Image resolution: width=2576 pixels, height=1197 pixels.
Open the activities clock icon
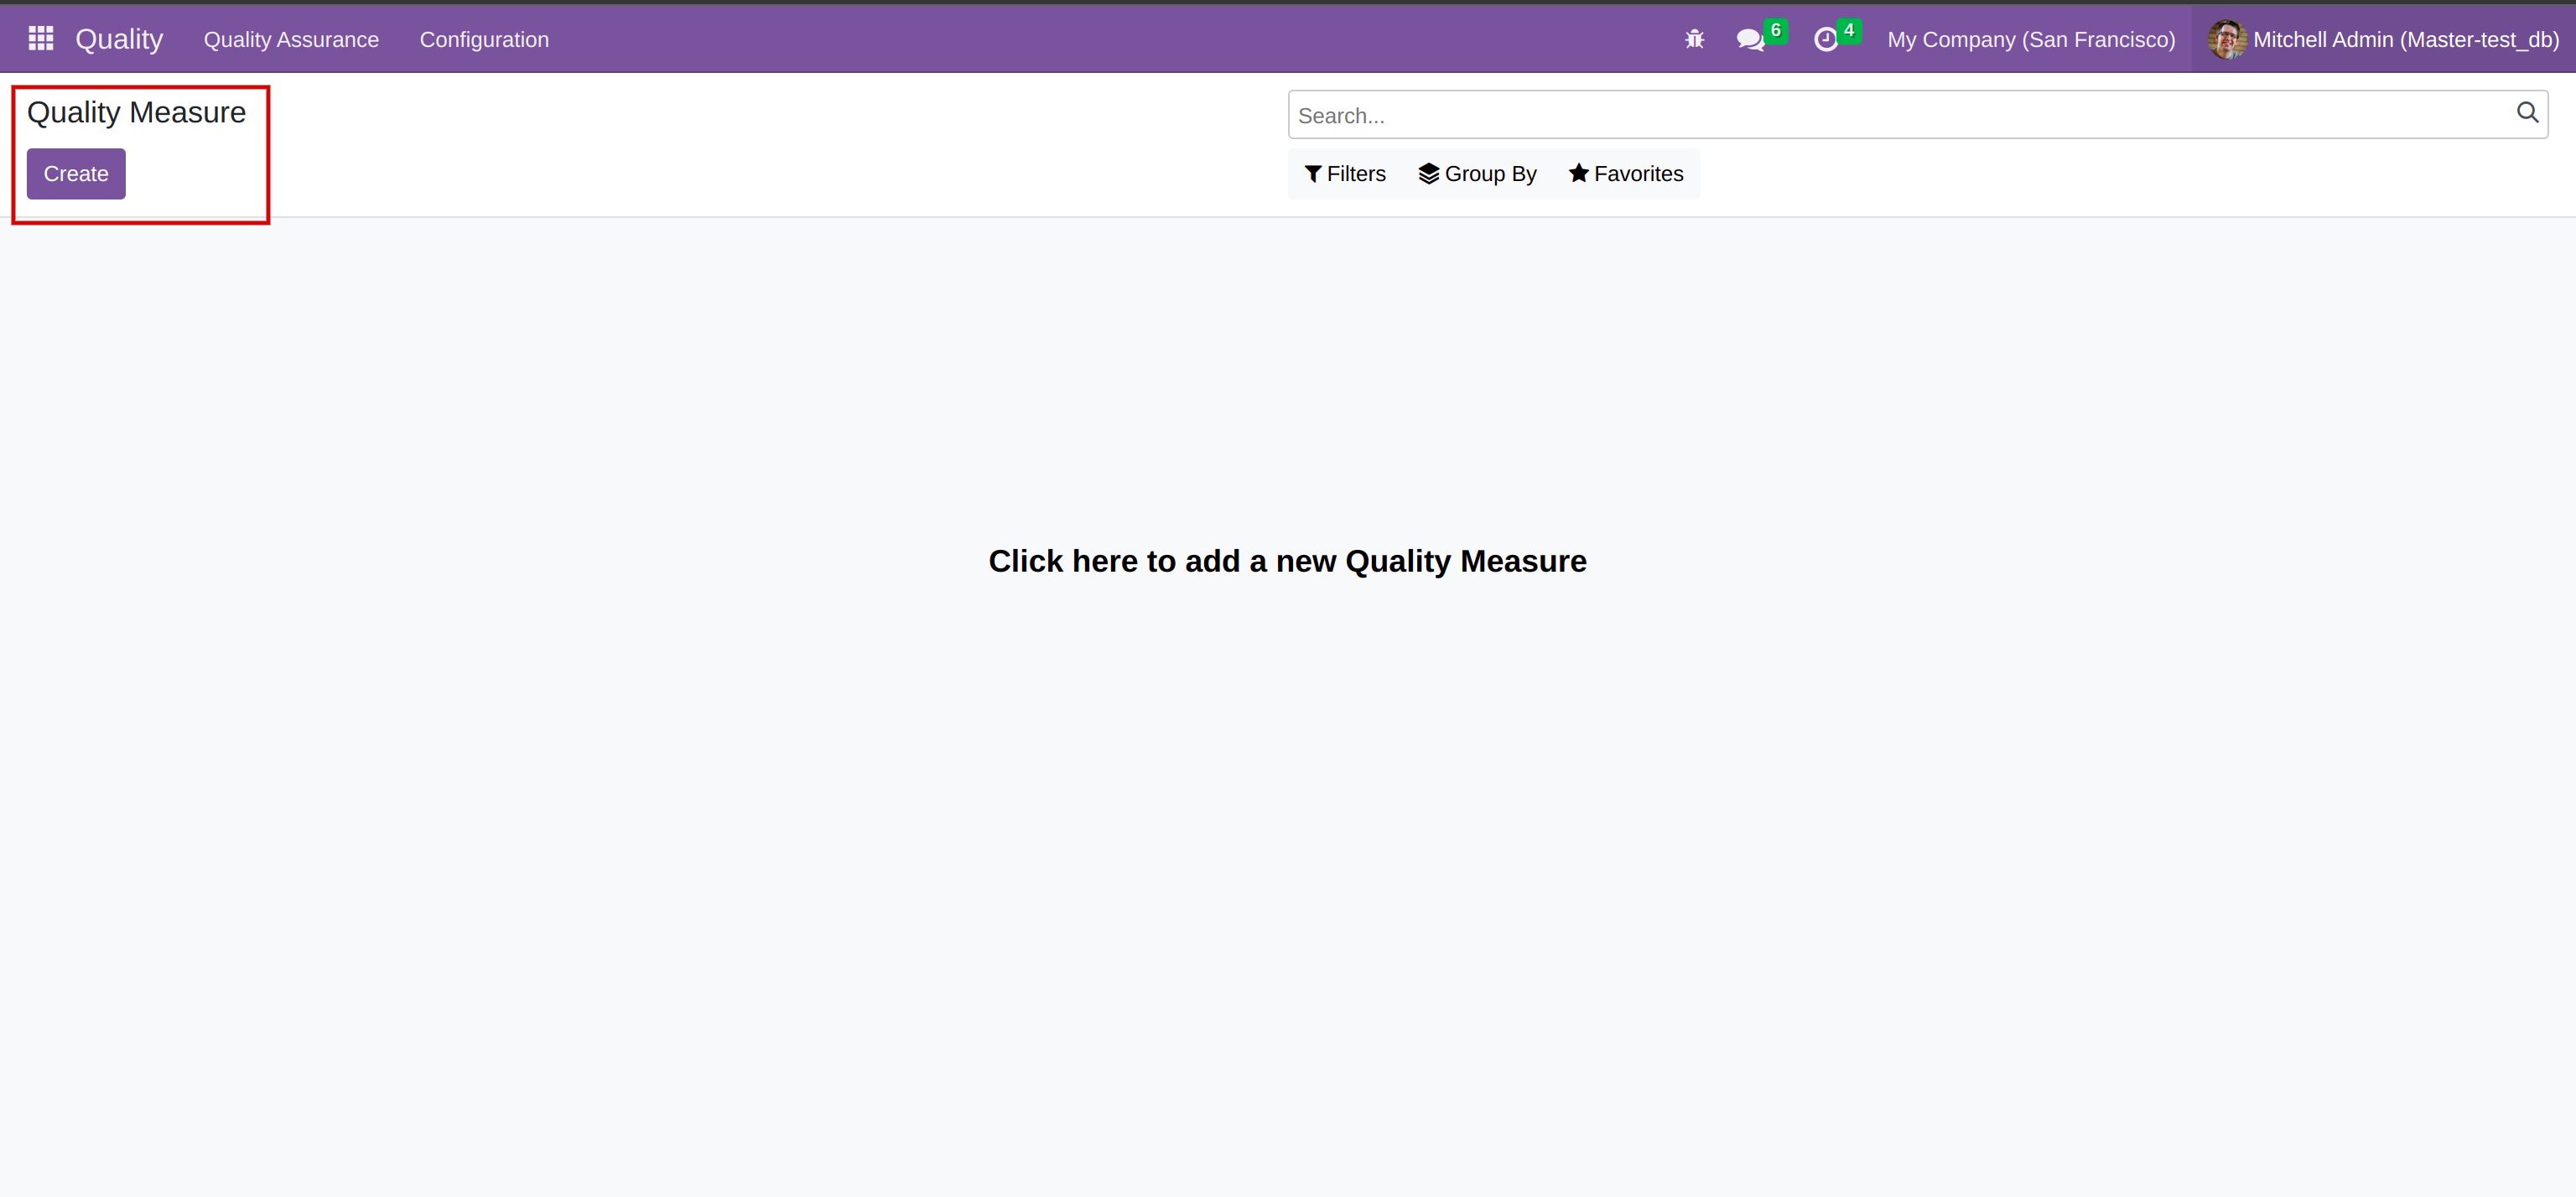1825,40
